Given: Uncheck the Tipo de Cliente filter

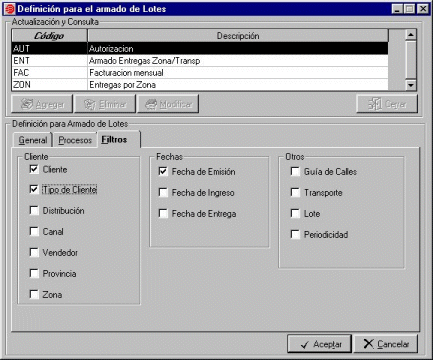Looking at the screenshot, I should [34, 190].
